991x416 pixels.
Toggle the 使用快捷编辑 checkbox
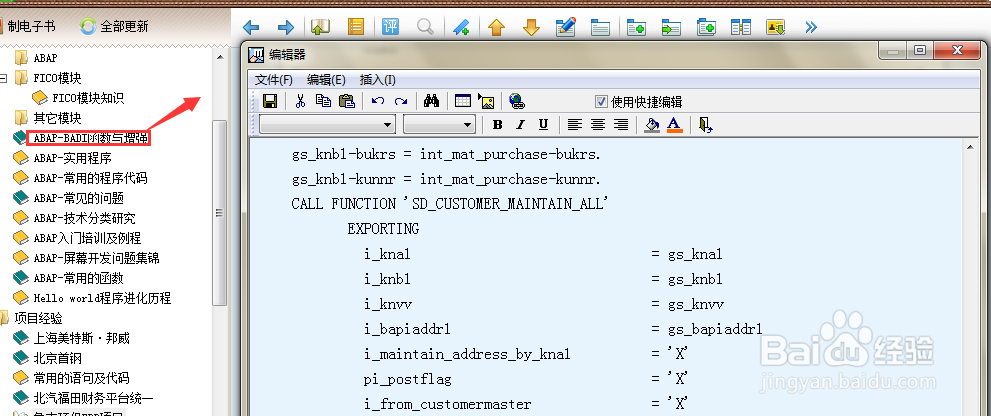(600, 102)
